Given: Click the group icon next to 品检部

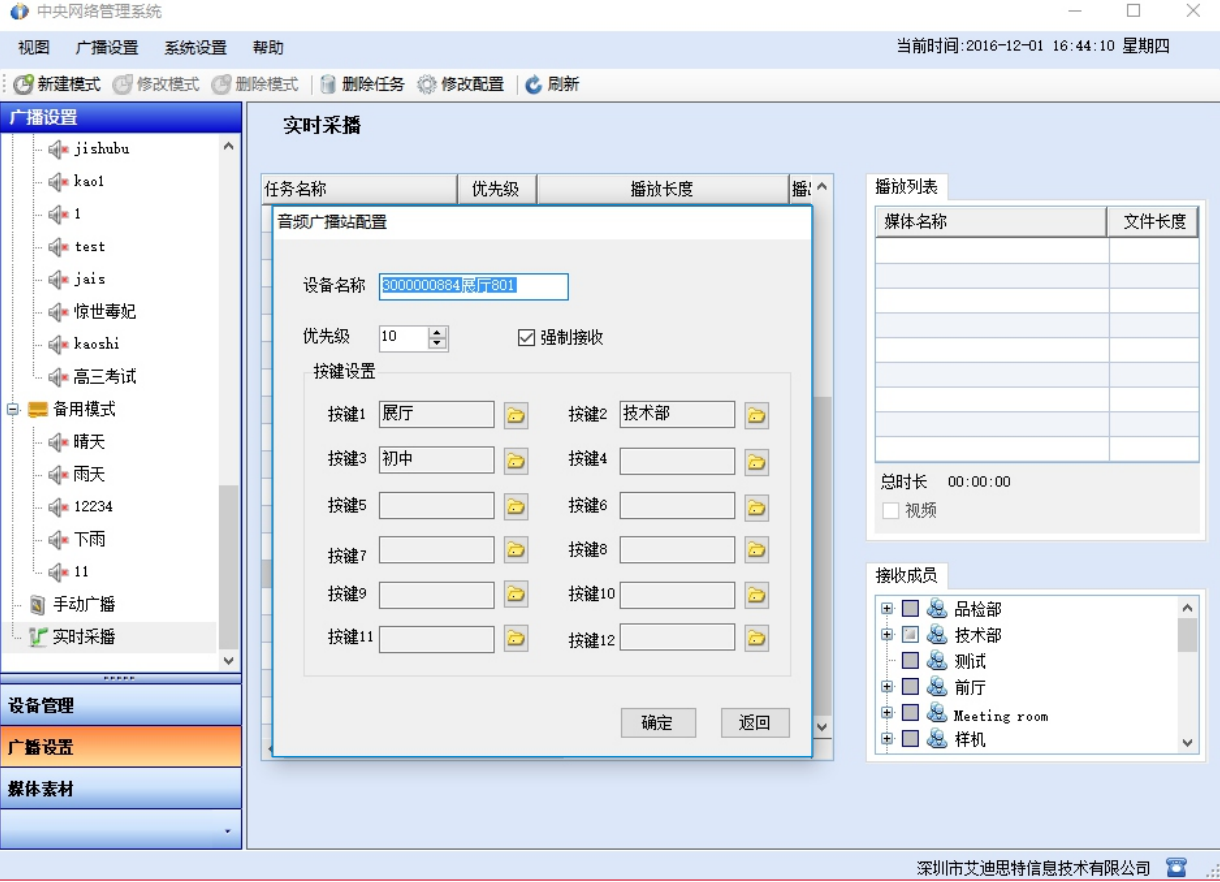Looking at the screenshot, I should pyautogui.click(x=937, y=608).
